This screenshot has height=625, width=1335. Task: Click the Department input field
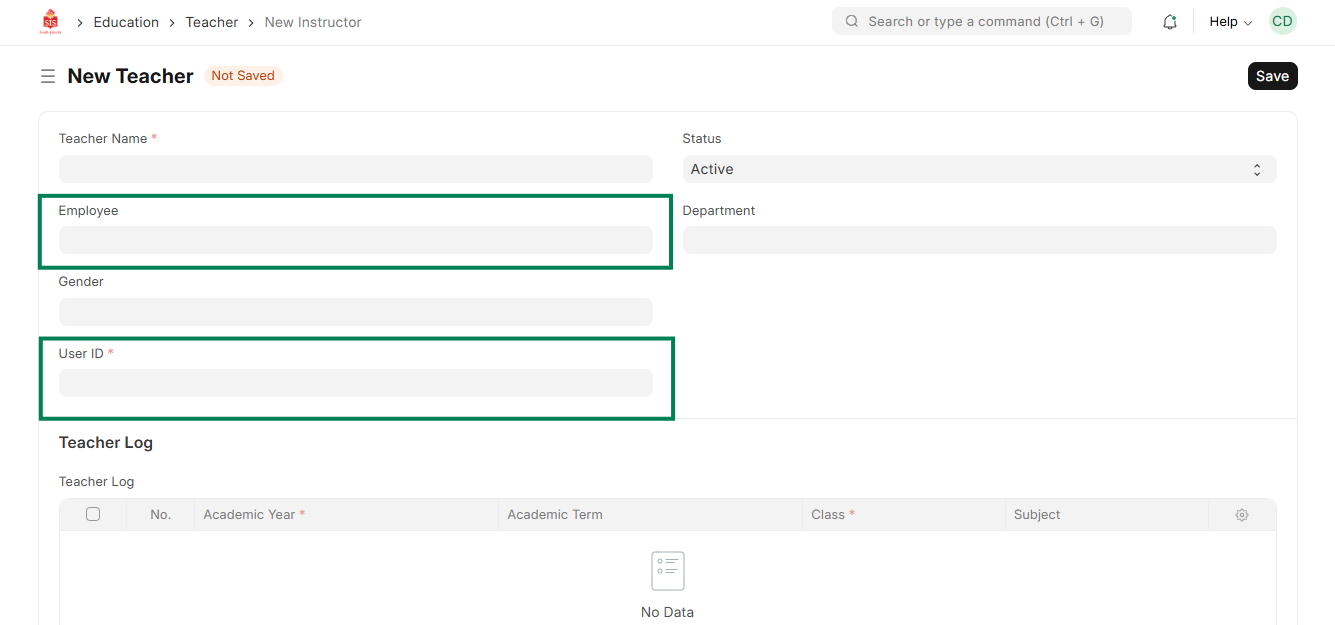coord(979,240)
